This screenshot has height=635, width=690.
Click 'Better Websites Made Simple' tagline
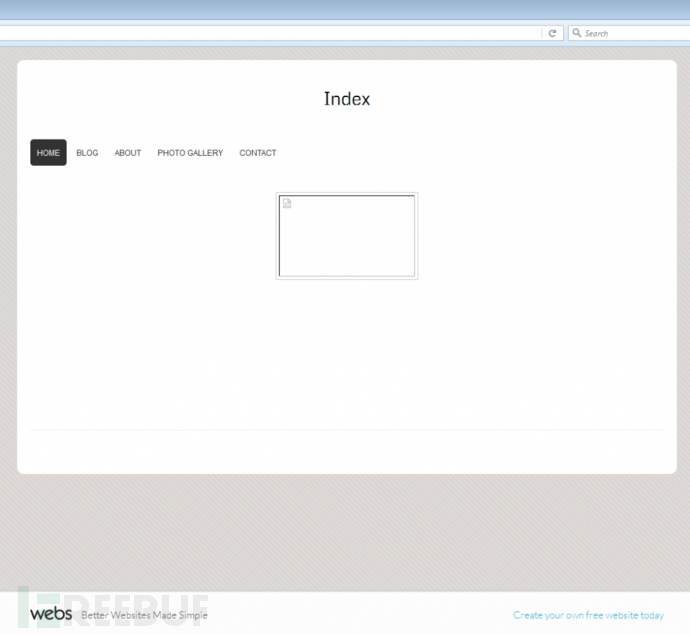click(x=144, y=615)
